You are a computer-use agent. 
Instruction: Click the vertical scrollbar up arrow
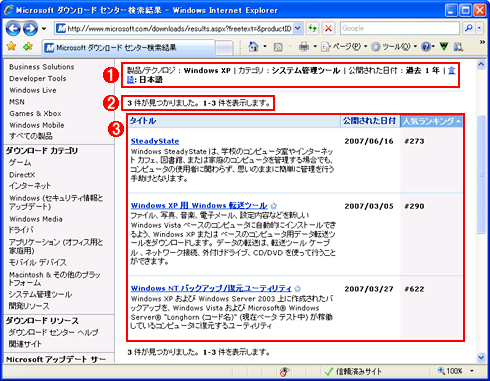481,65
